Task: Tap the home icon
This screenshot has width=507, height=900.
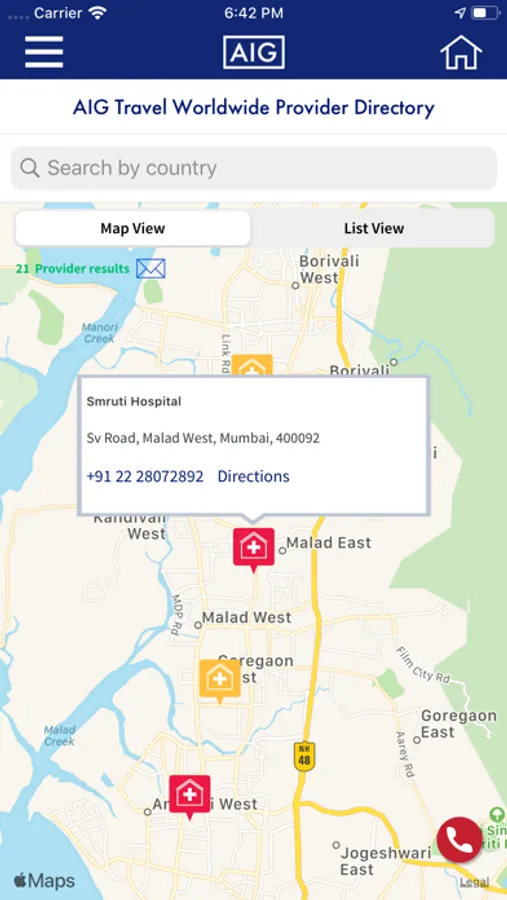Action: point(461,52)
